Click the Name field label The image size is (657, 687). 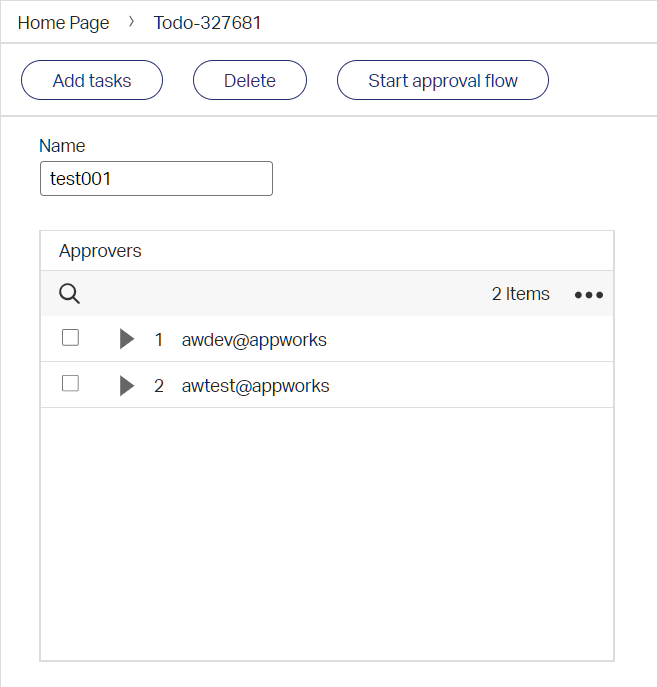(62, 146)
